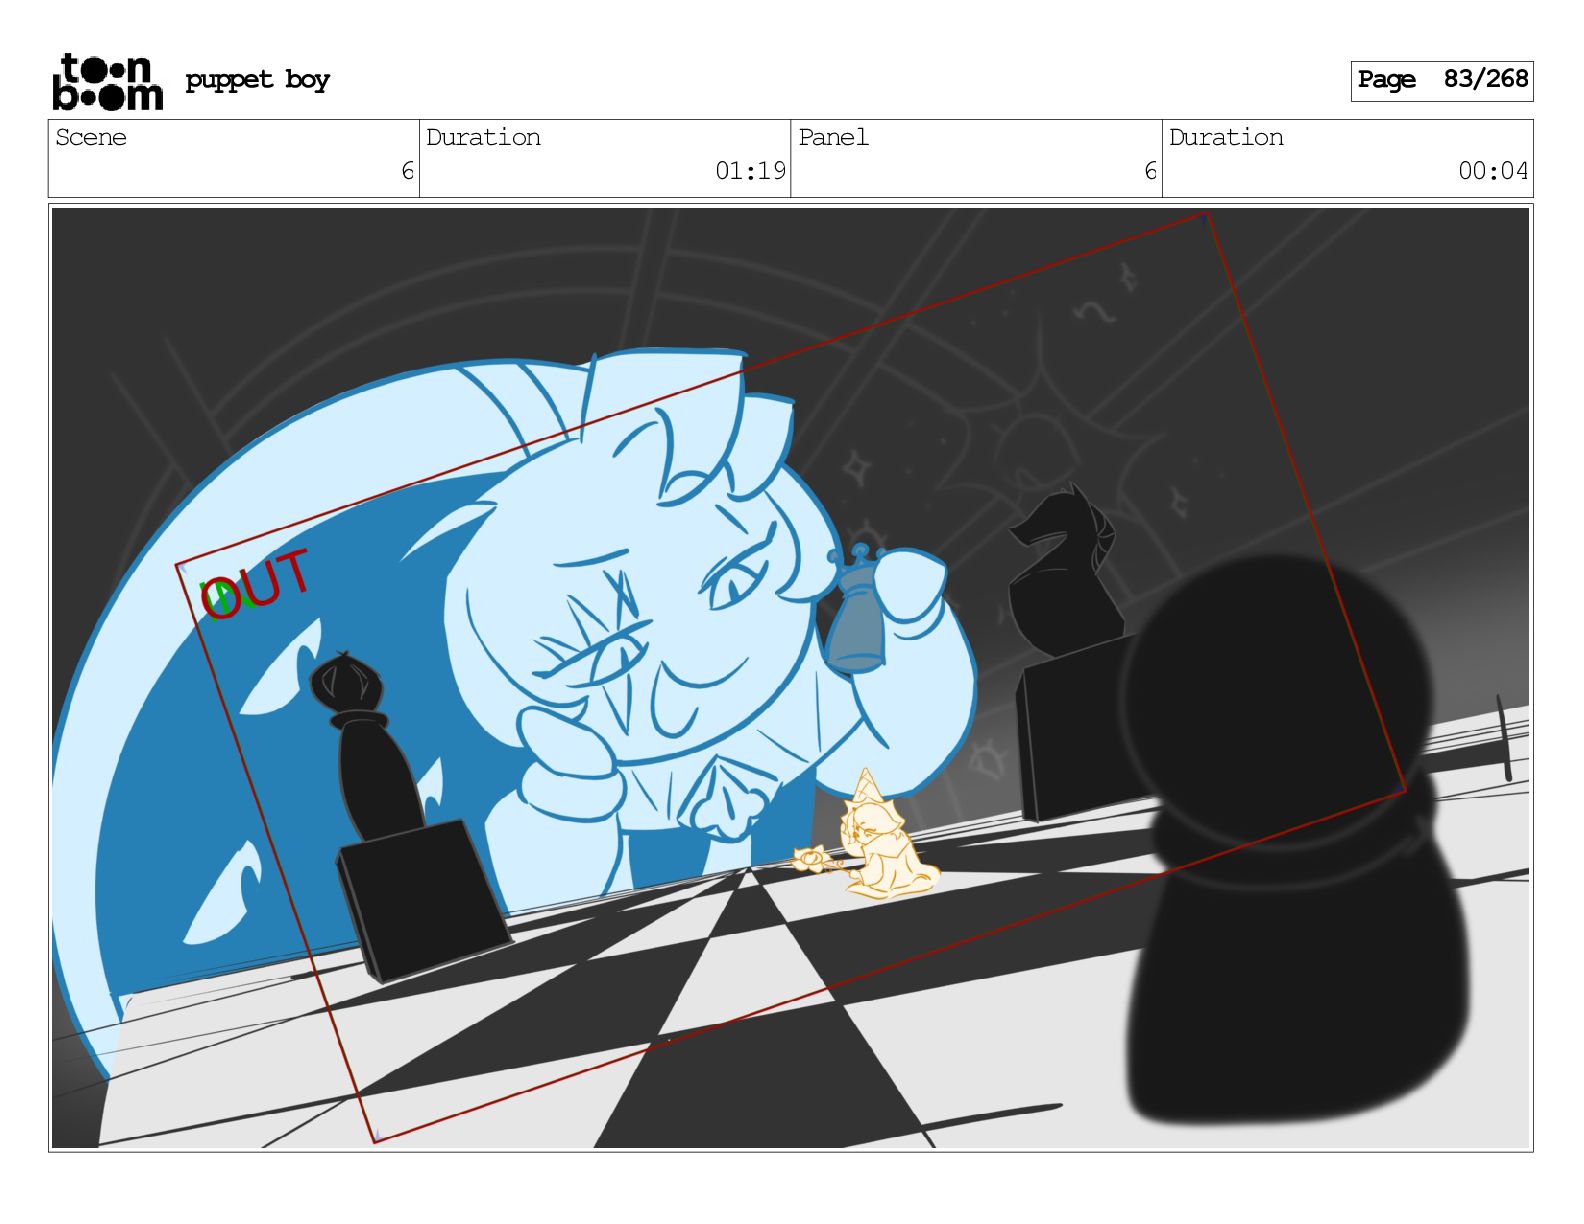Click the storyboard panel with the chessboard
This screenshot has height=1224, width=1584.
click(791, 678)
